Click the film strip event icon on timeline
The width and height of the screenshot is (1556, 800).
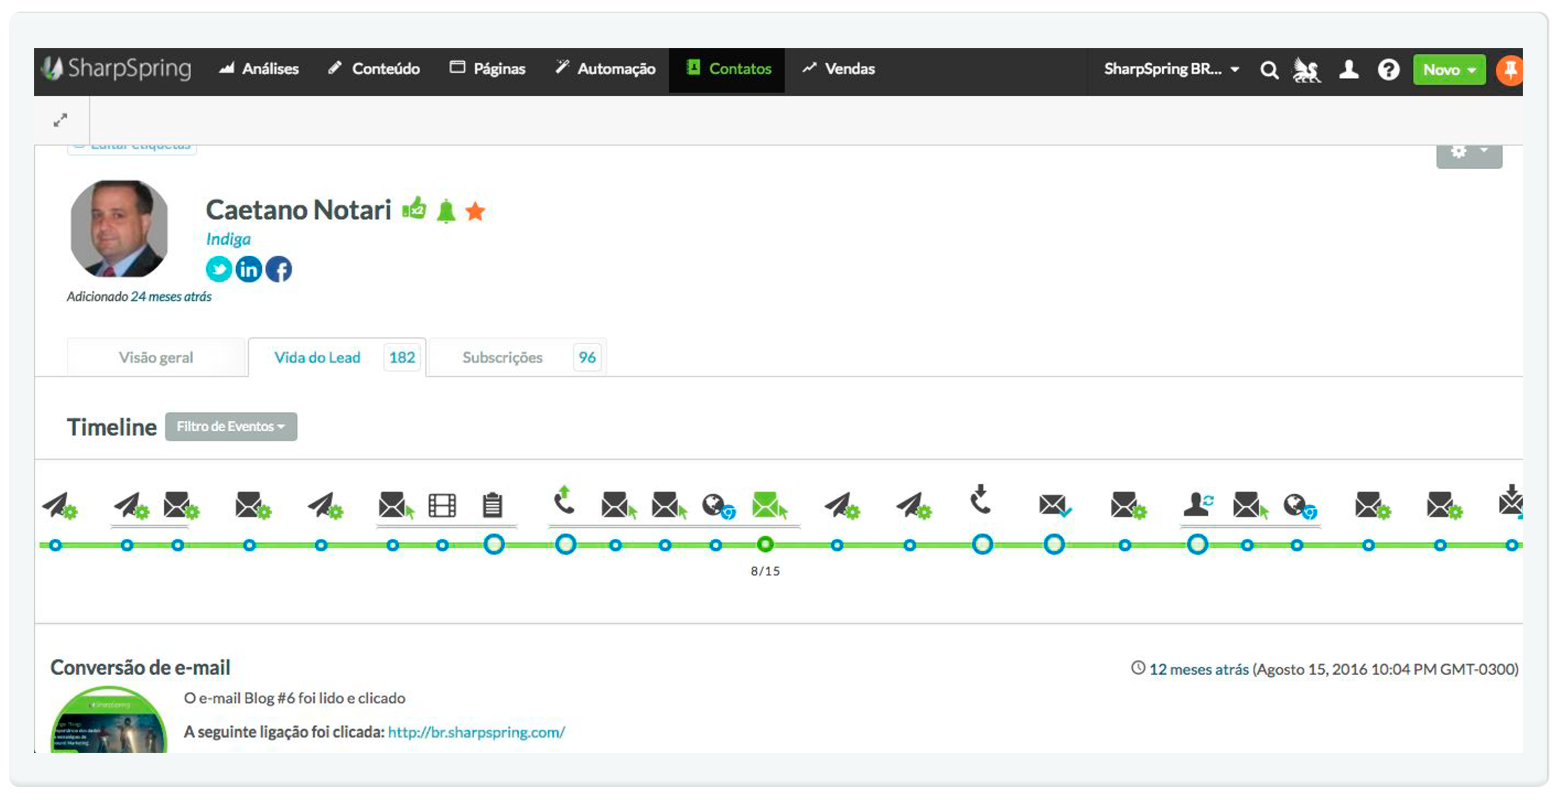tap(442, 505)
